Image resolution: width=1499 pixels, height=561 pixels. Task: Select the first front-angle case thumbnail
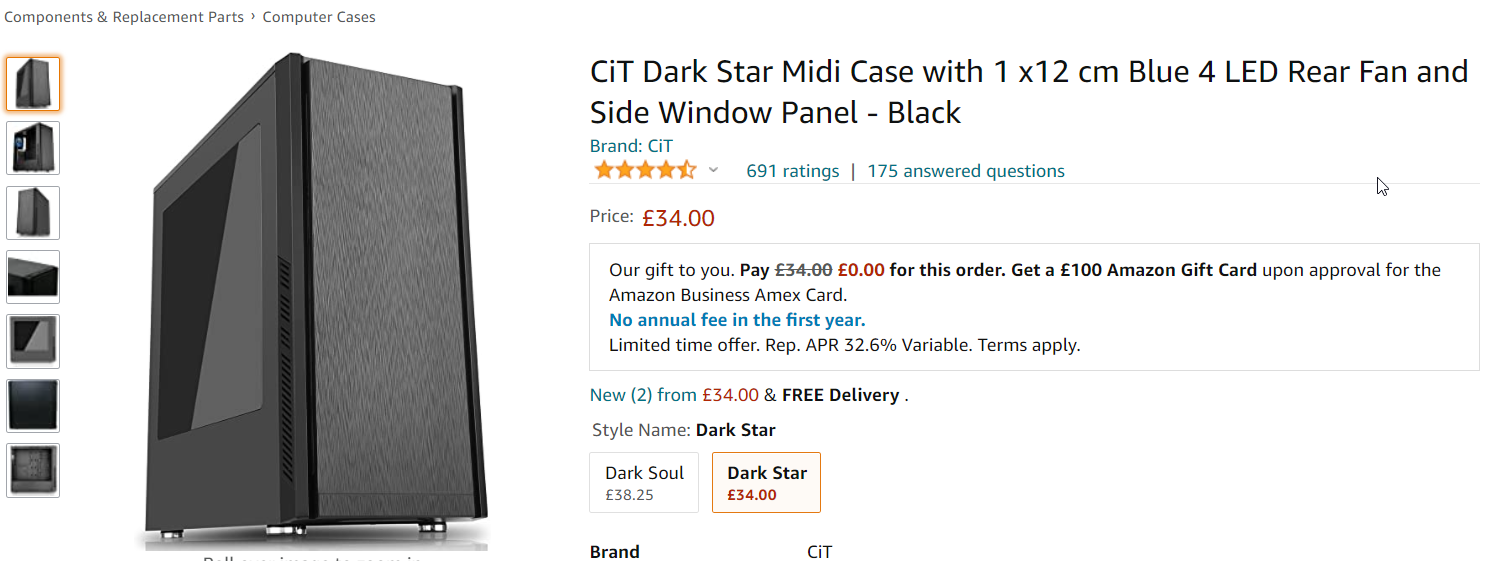[33, 84]
